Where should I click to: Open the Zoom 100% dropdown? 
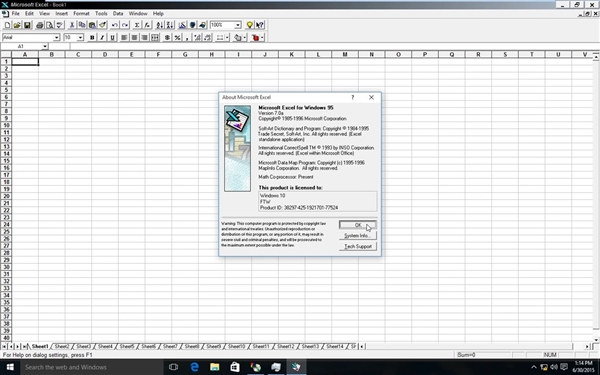pos(238,25)
